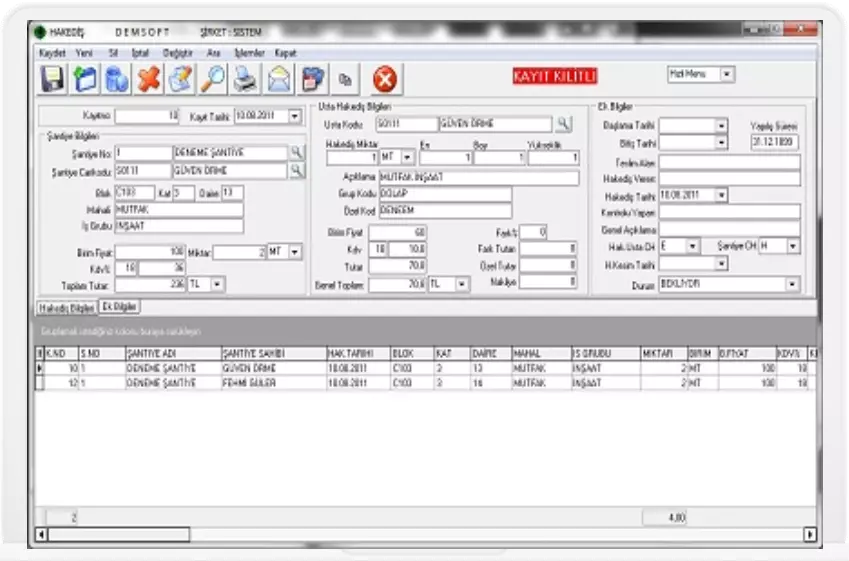The width and height of the screenshot is (849, 561).
Task: Click lookup icon beside Usta Kodu field
Action: (563, 124)
